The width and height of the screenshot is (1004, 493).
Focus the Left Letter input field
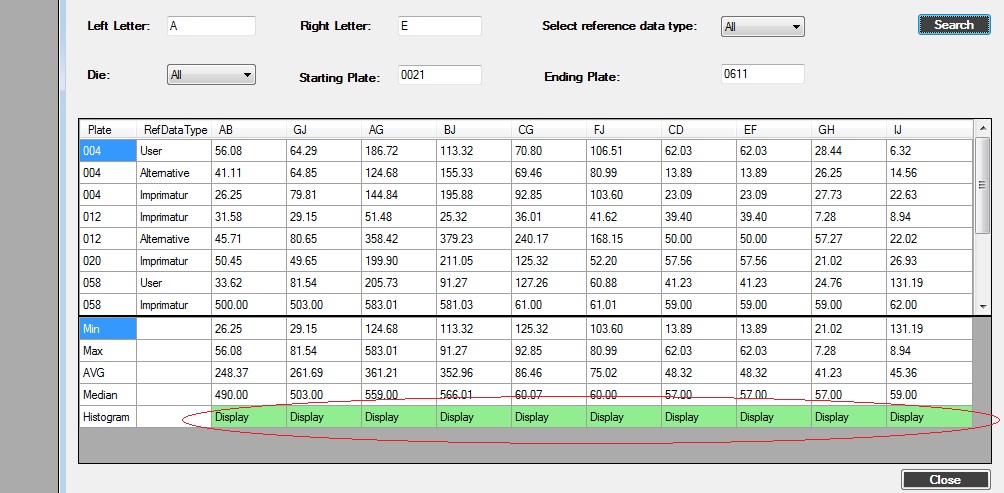tap(211, 26)
